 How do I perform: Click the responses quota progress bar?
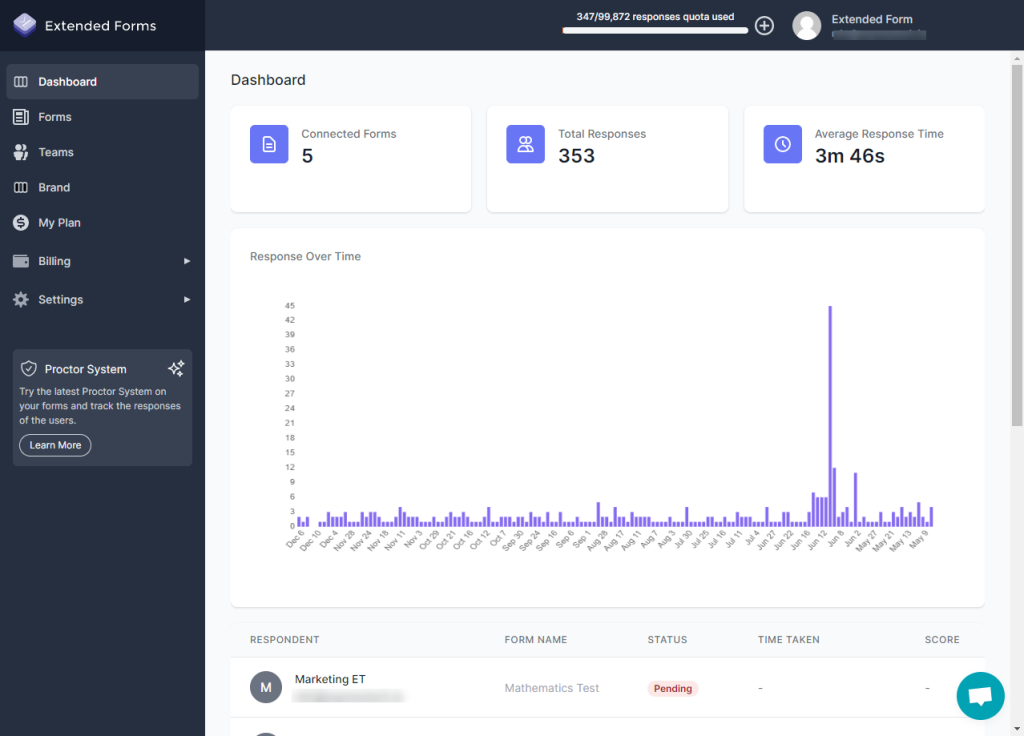tap(655, 31)
